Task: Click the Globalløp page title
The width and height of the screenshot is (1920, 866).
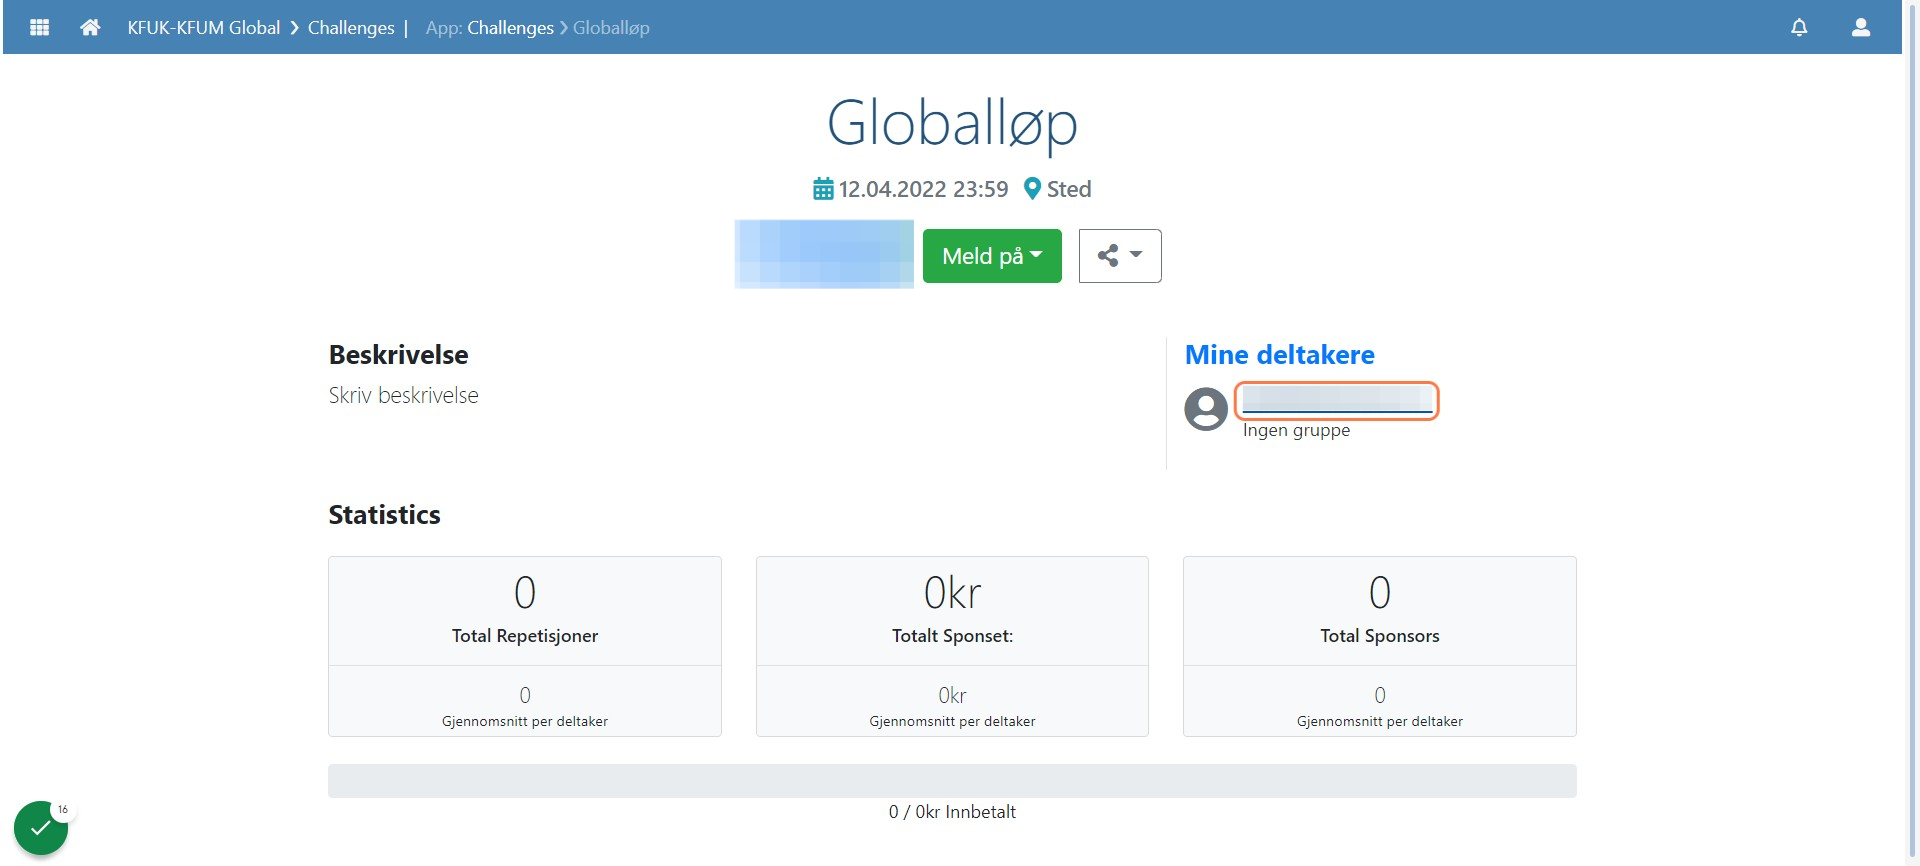Action: (x=952, y=124)
